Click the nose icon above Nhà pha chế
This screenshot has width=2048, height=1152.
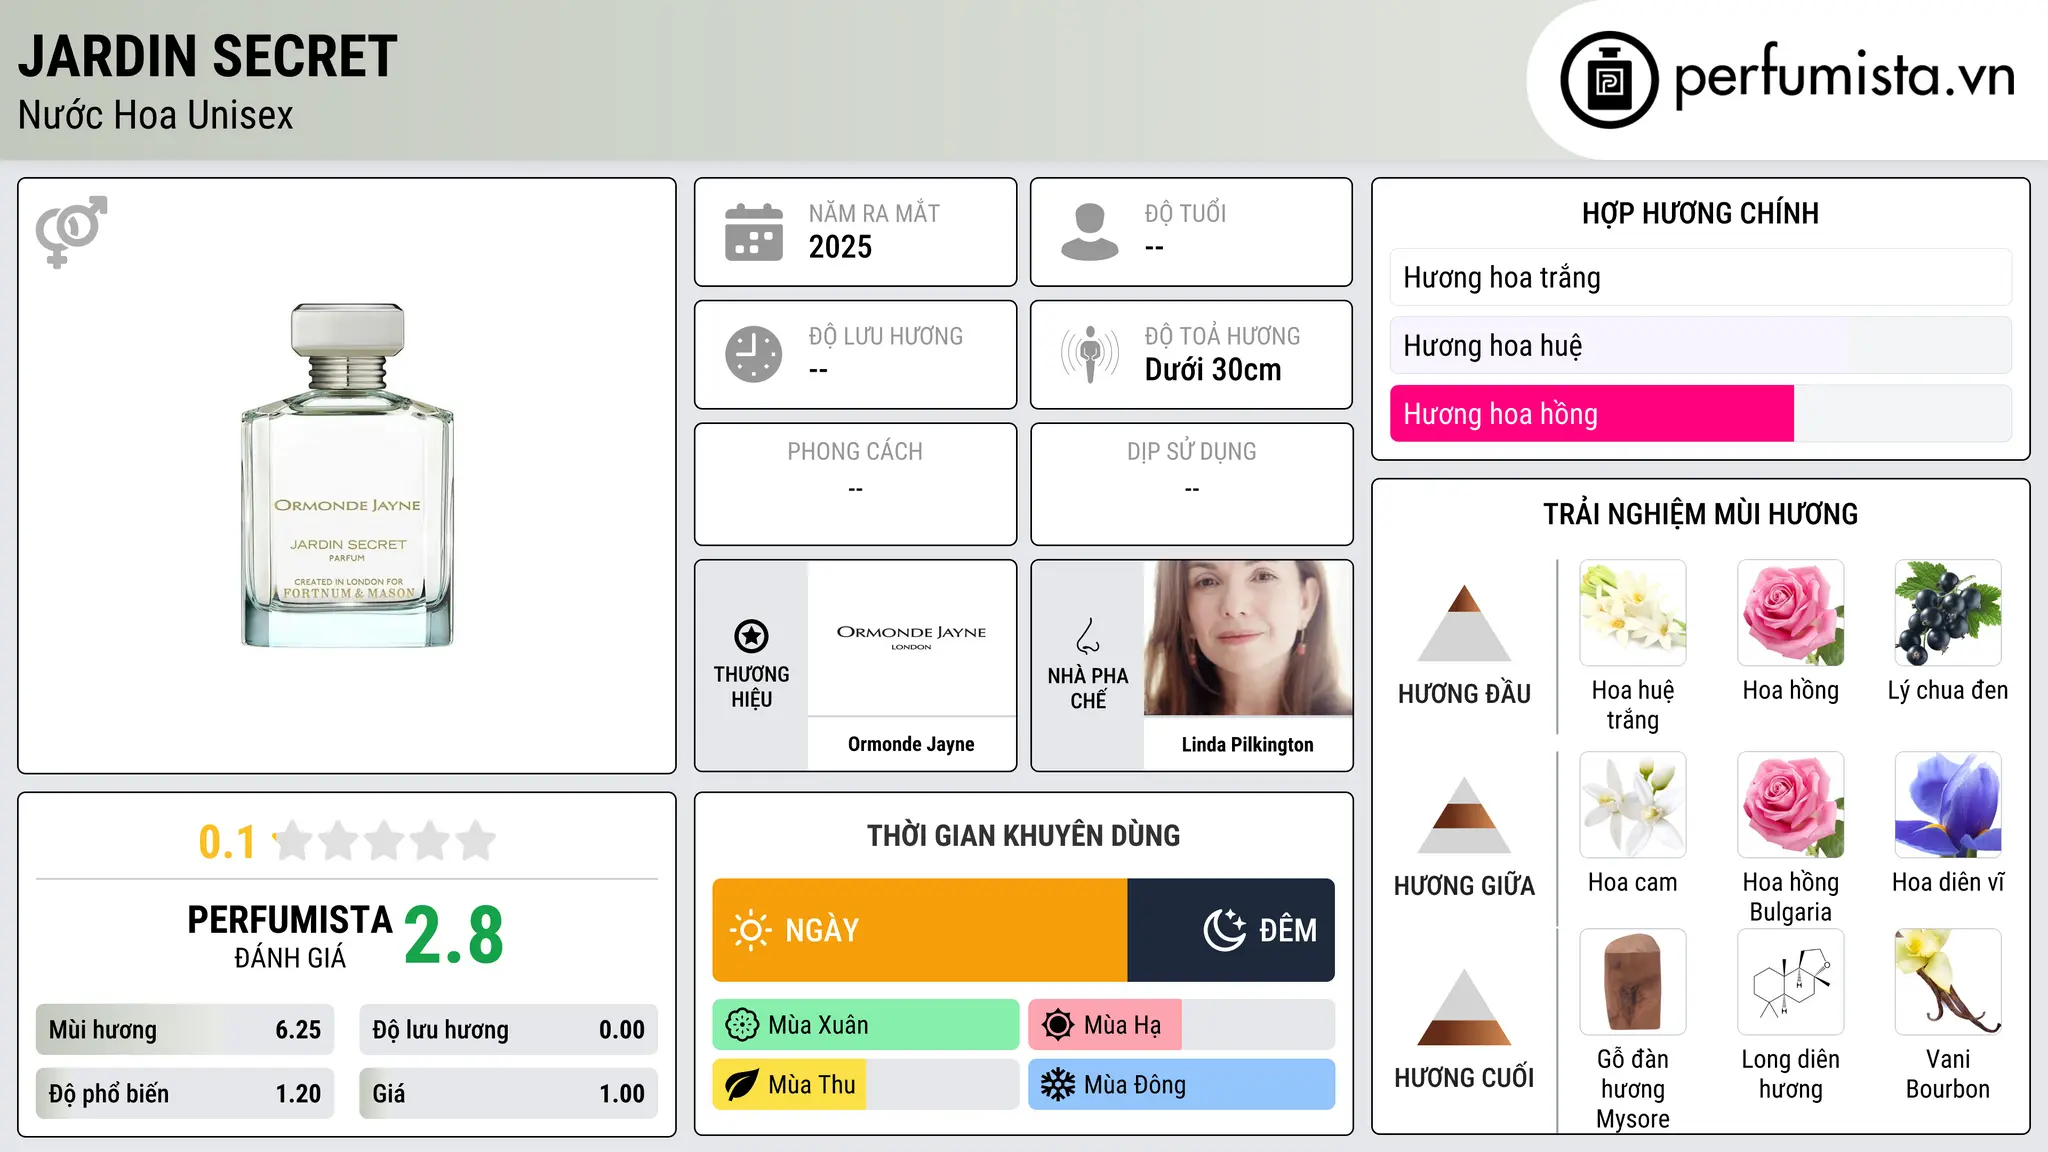[x=1087, y=636]
